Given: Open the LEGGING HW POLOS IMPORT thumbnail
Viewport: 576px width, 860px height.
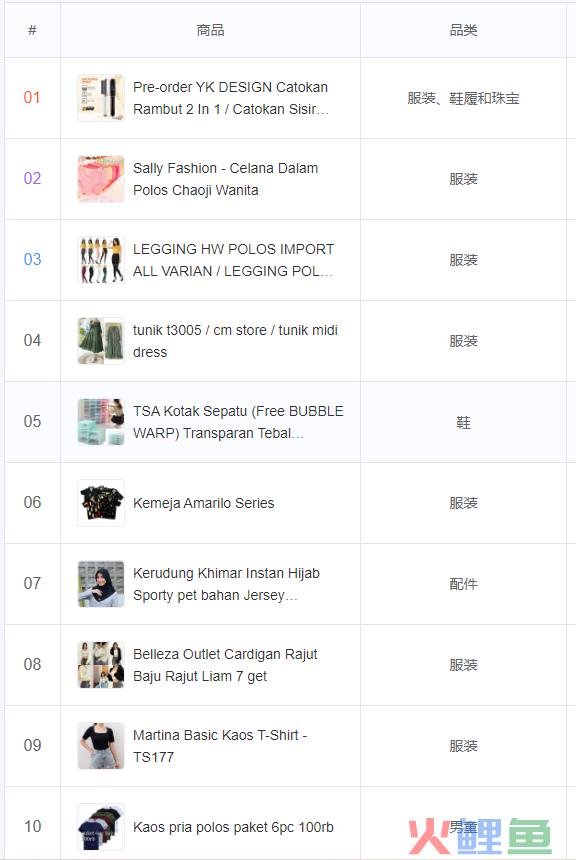Looking at the screenshot, I should point(101,260).
